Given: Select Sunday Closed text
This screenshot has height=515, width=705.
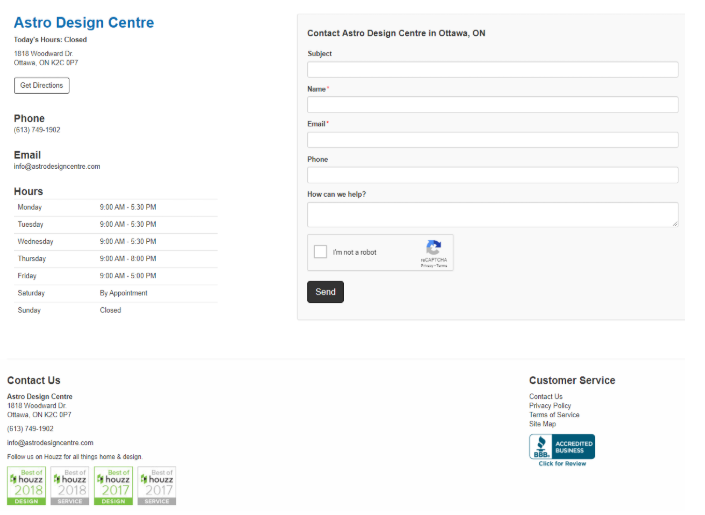Looking at the screenshot, I should [111, 310].
